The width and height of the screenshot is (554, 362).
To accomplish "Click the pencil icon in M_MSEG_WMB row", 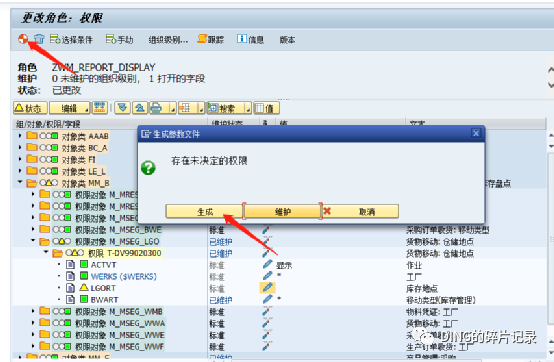I will (267, 311).
